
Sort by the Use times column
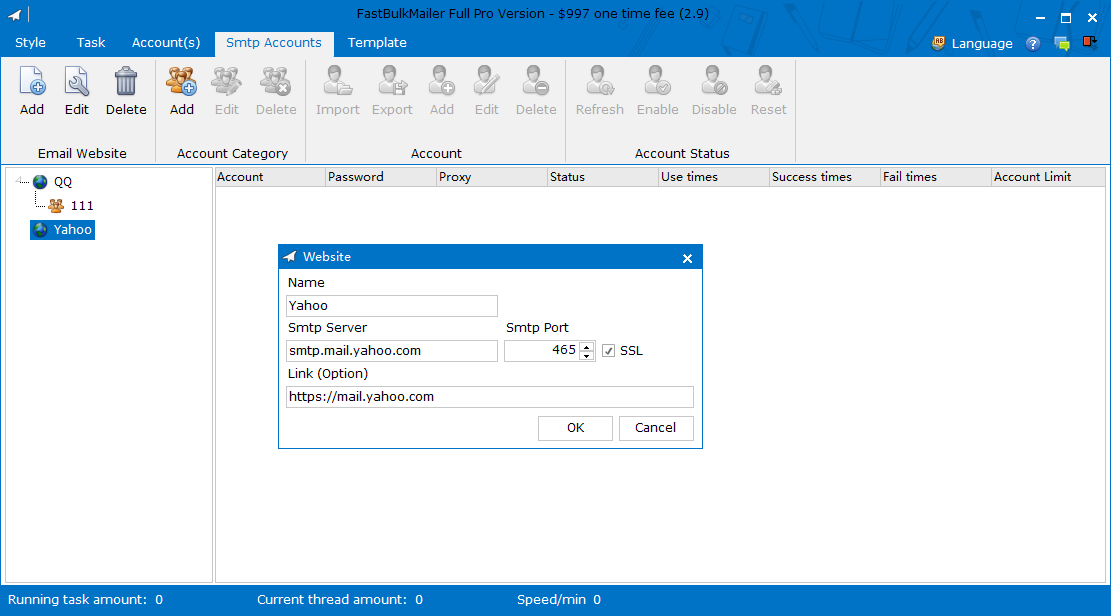click(x=714, y=177)
